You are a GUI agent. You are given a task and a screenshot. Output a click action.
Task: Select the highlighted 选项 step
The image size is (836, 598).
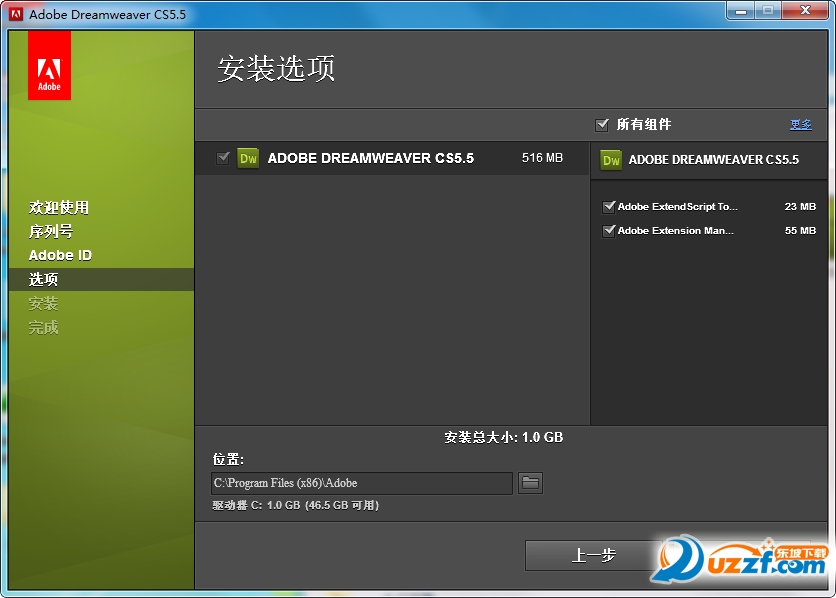pos(101,279)
